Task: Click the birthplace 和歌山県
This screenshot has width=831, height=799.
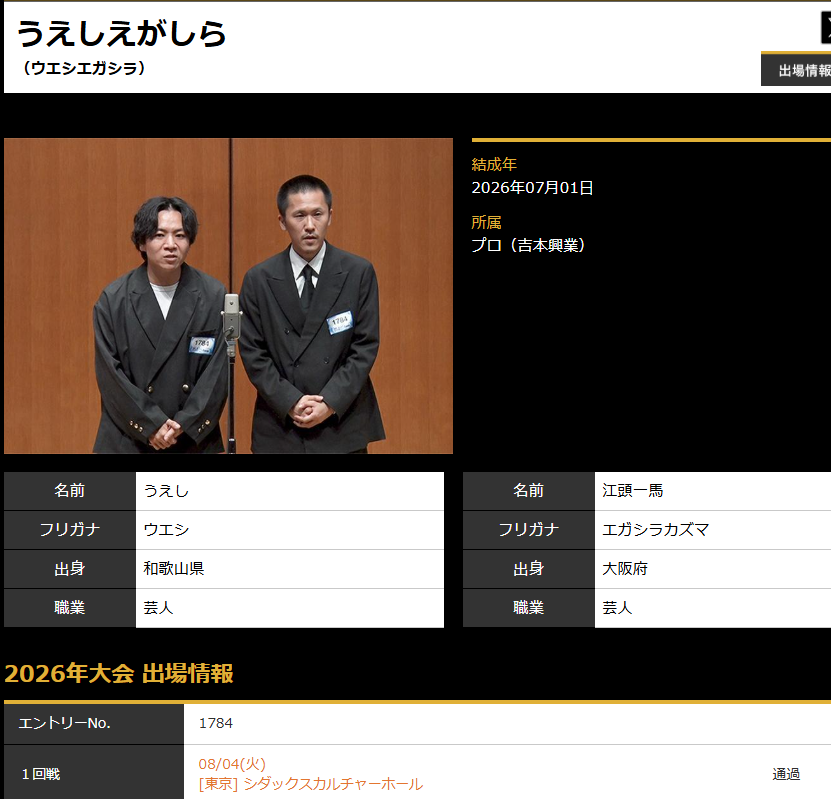Action: (174, 569)
